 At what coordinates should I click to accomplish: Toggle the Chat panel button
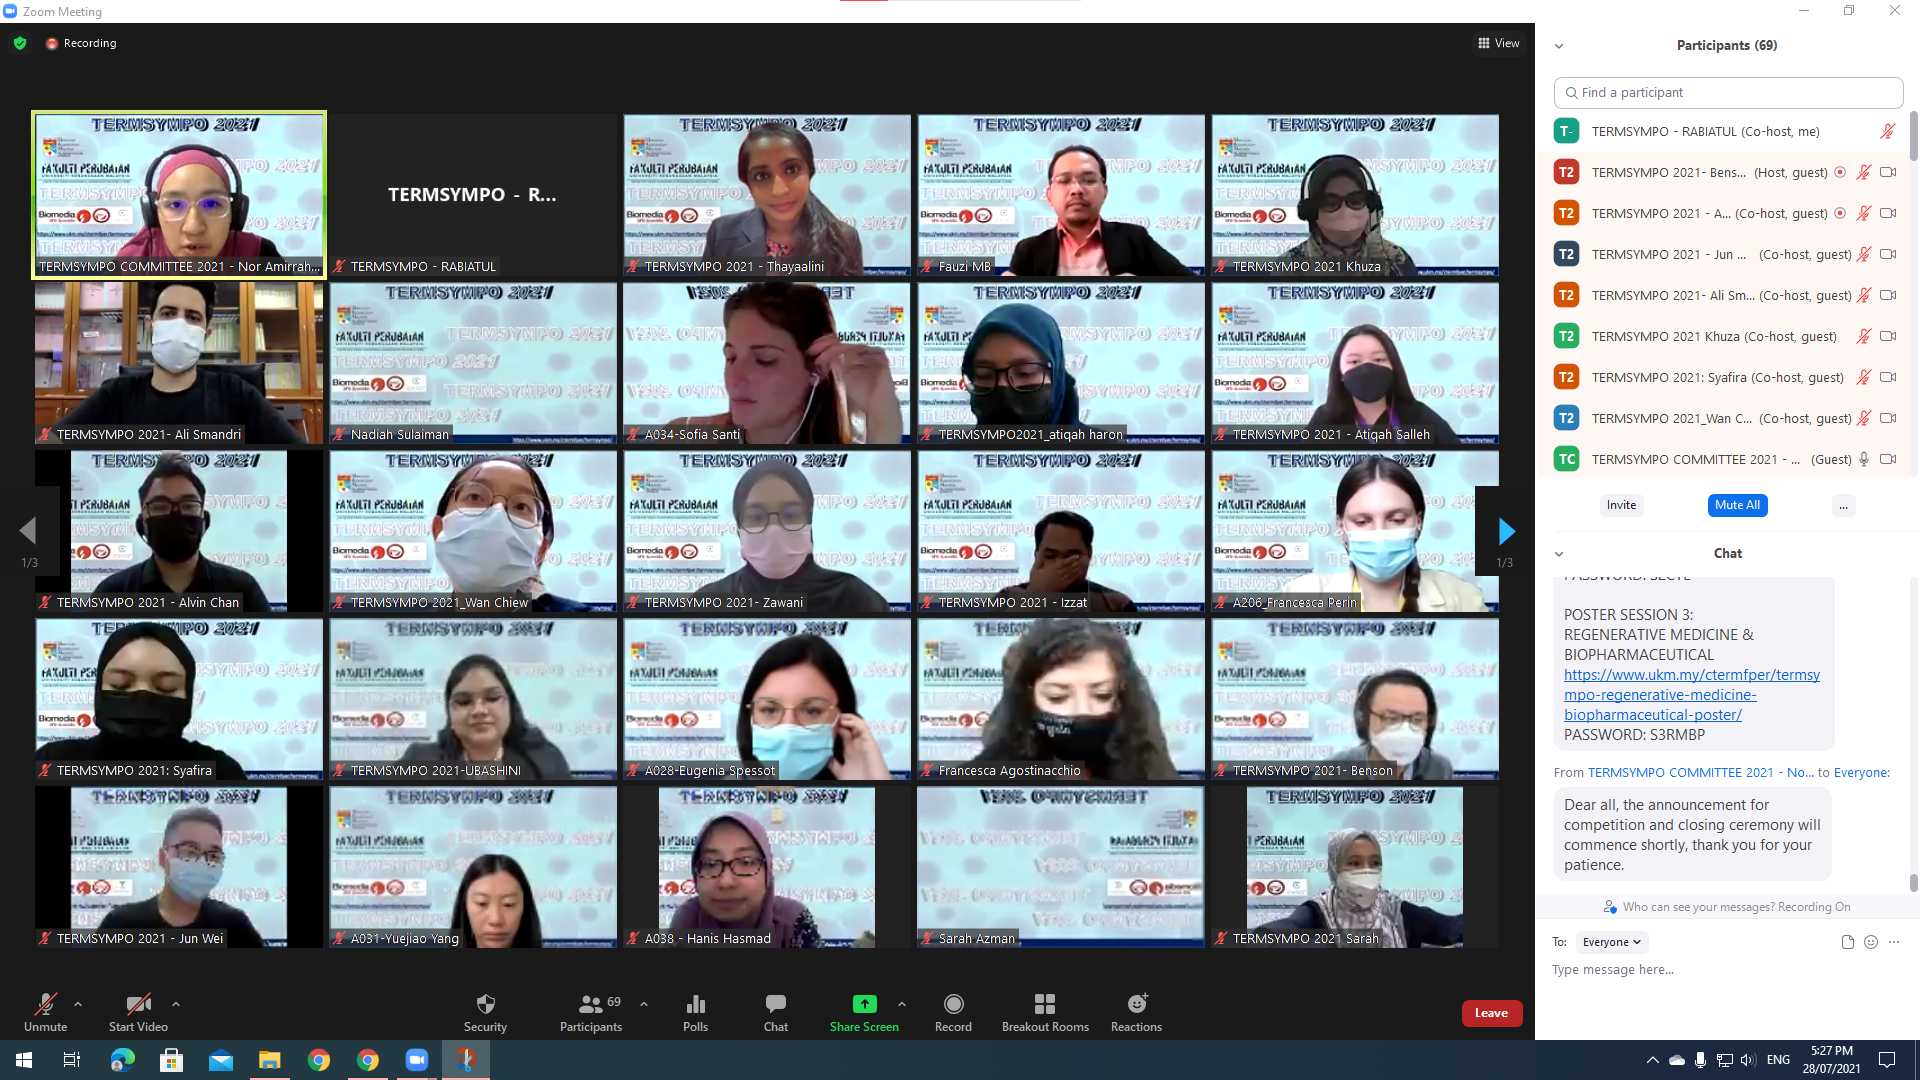click(775, 1011)
